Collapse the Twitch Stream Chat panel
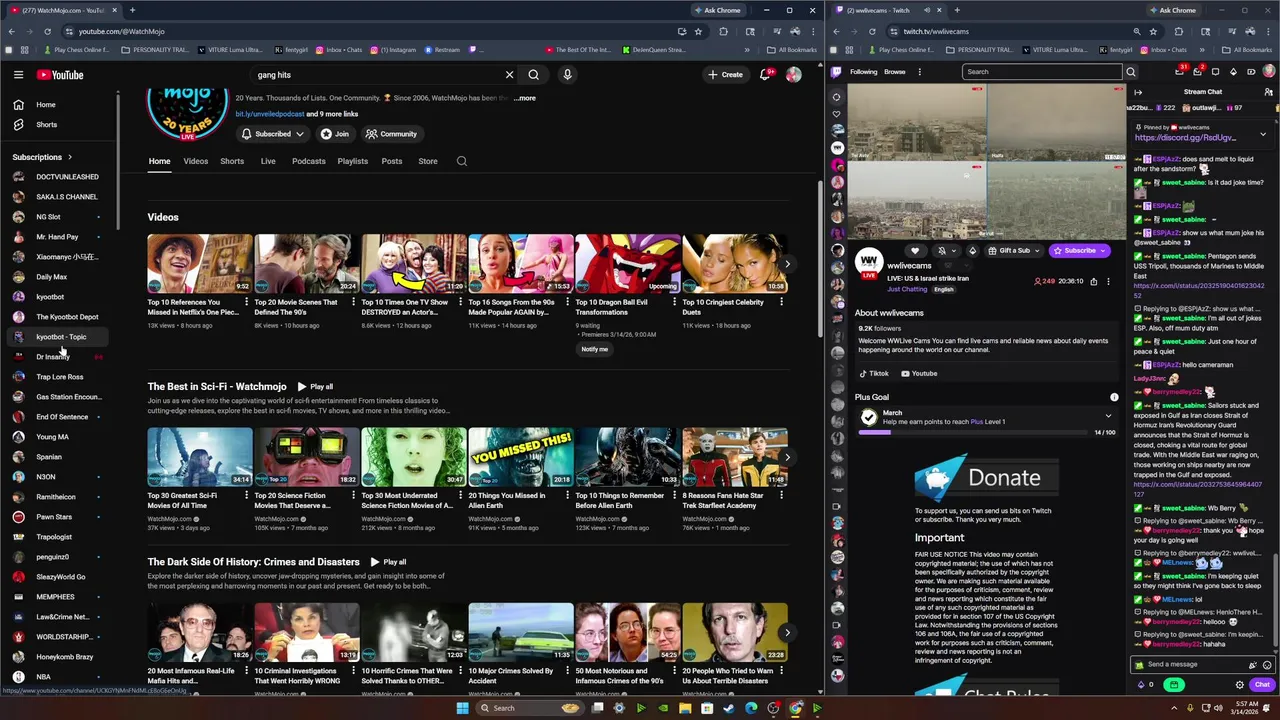 1138,92
